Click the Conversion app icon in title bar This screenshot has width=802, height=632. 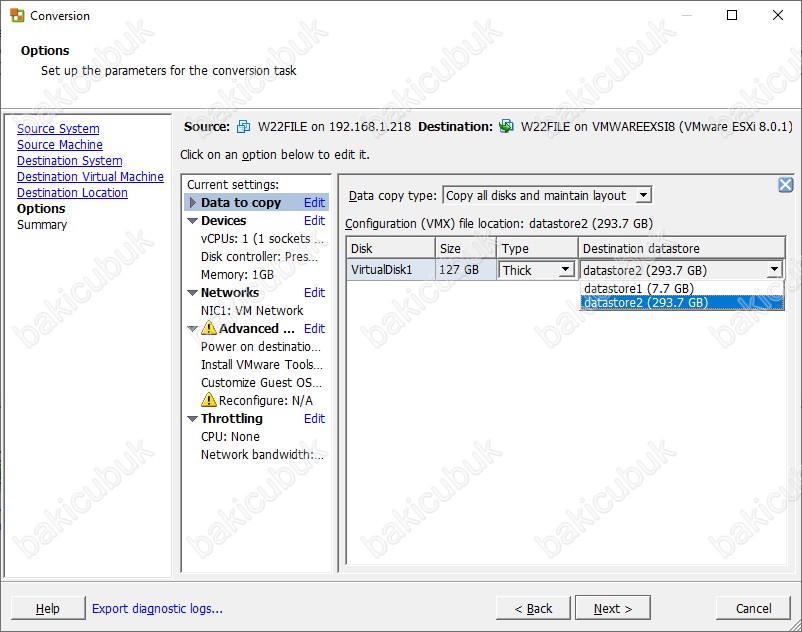pos(17,15)
